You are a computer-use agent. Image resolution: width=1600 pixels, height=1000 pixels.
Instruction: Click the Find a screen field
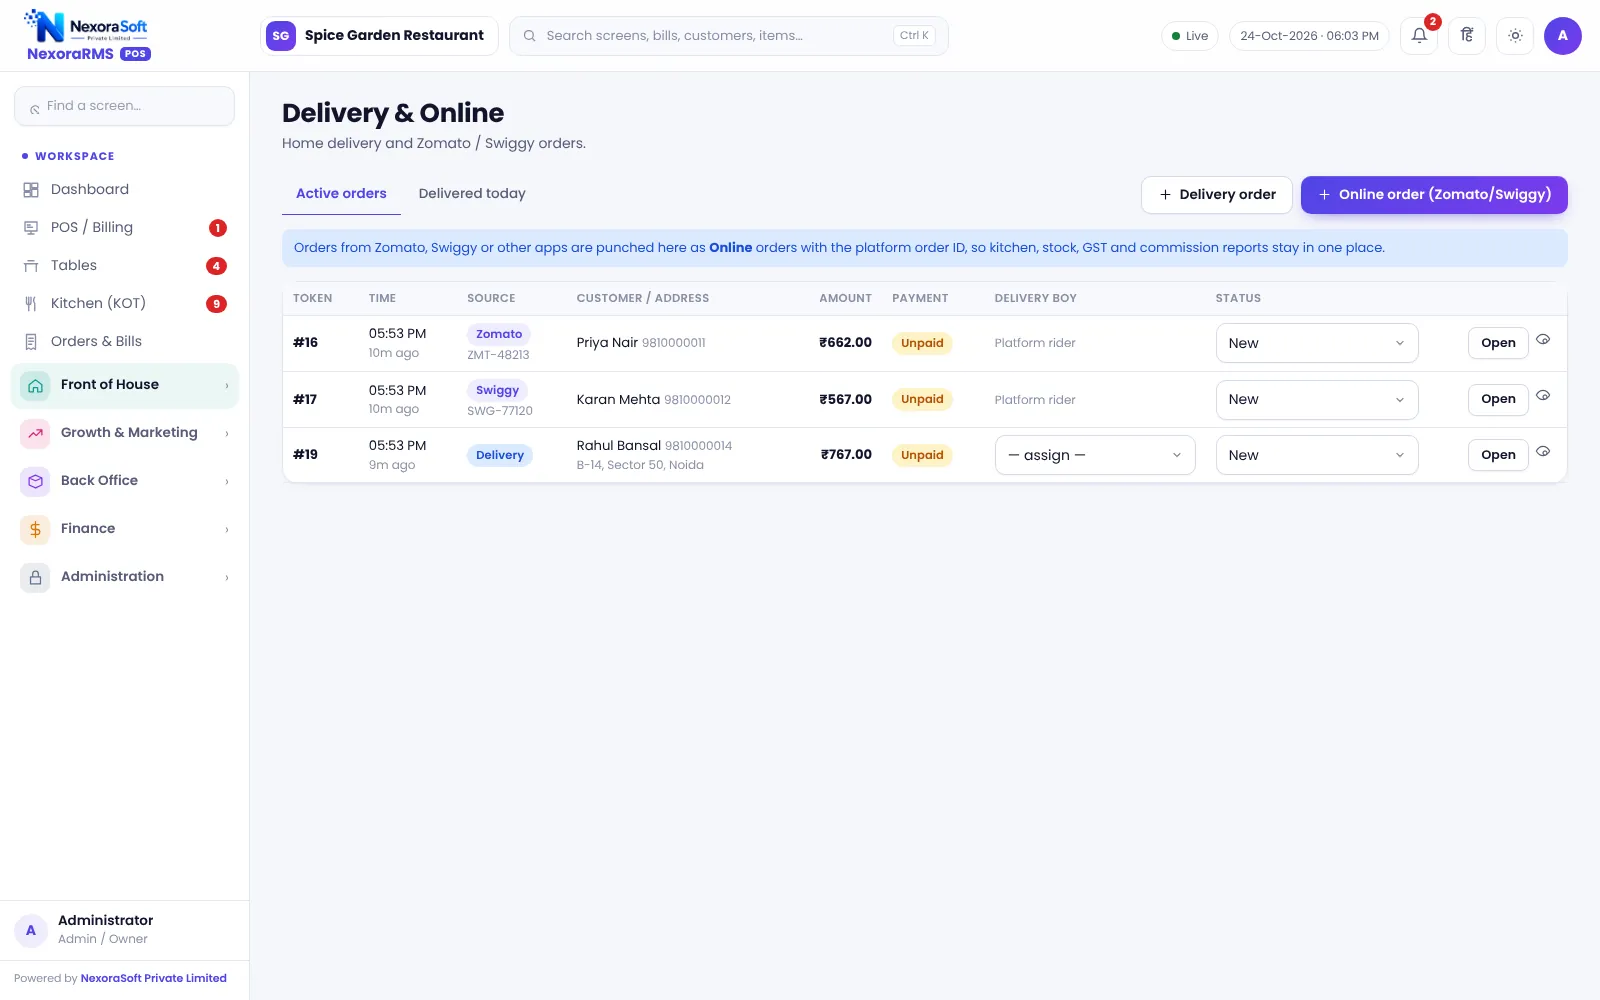(124, 106)
